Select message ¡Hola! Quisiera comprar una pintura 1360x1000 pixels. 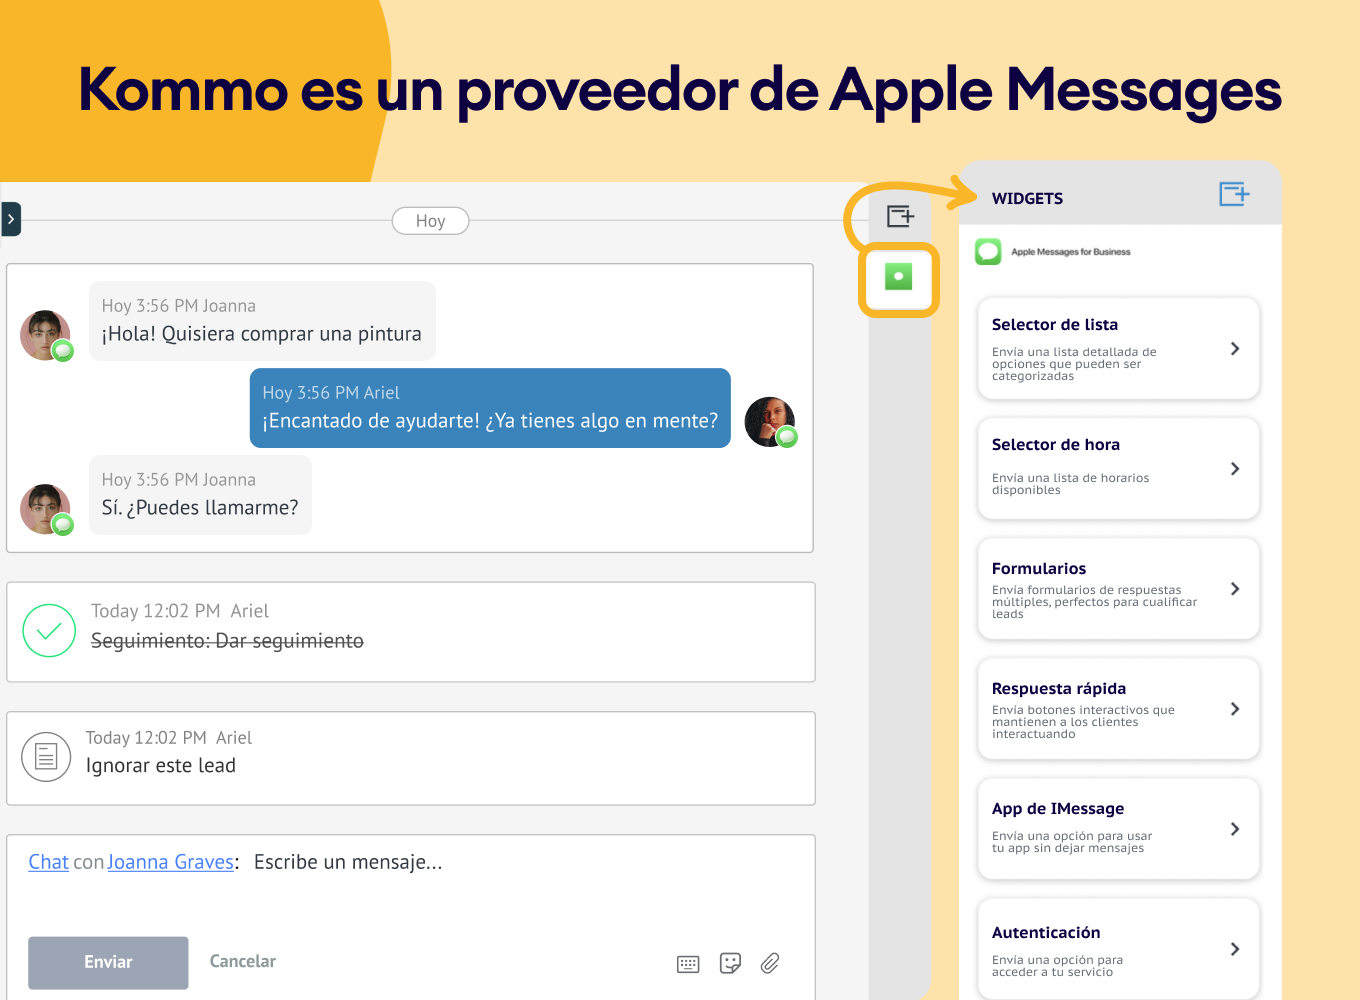tap(262, 321)
